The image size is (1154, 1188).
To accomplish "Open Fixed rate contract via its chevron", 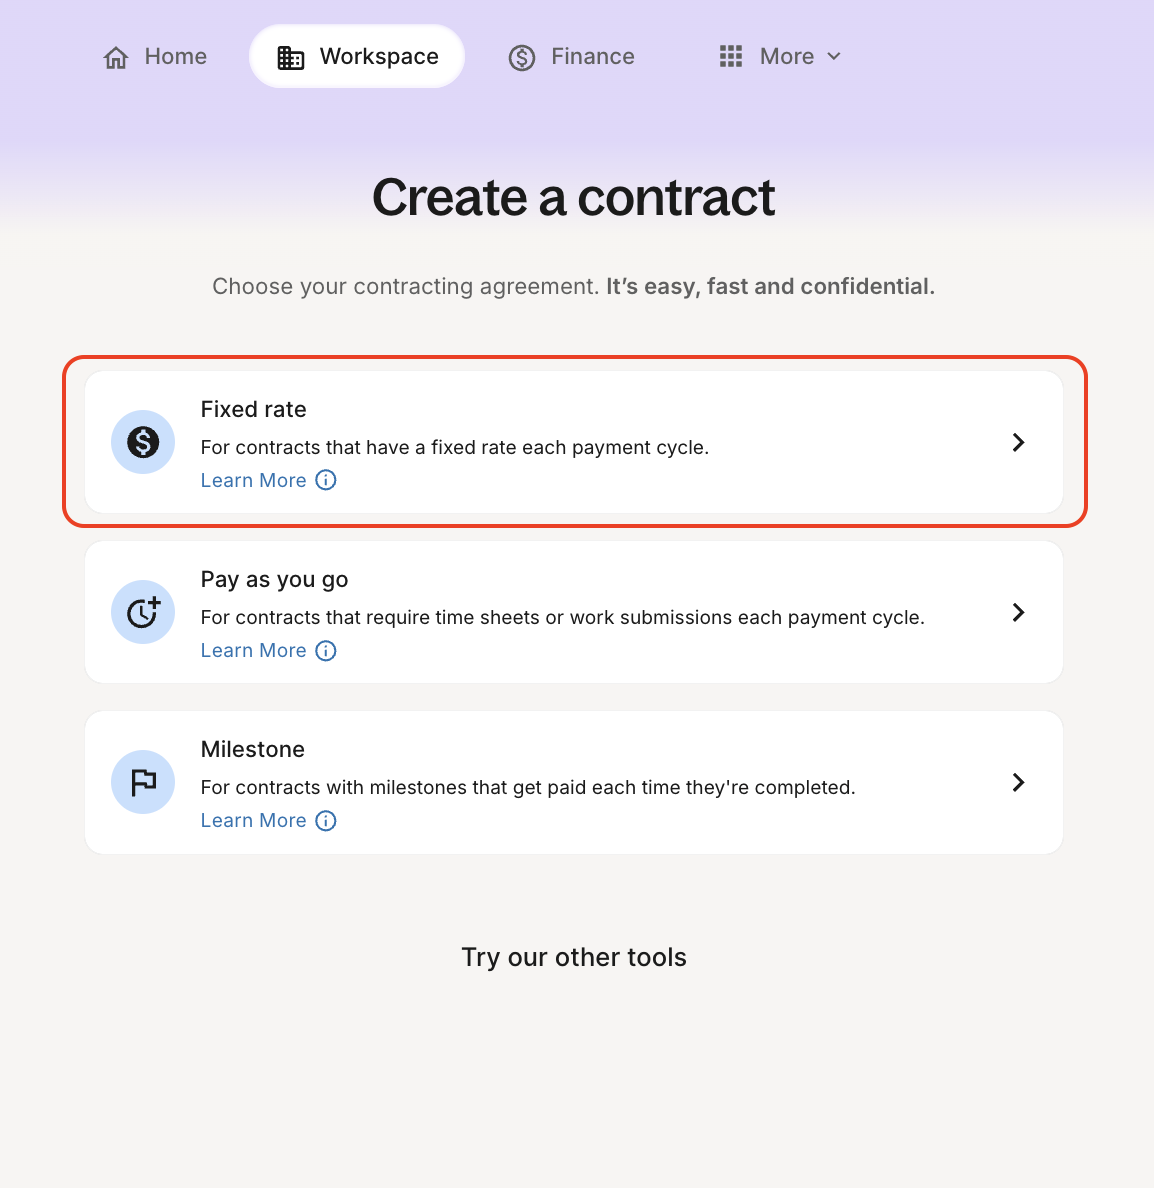I will 1018,442.
